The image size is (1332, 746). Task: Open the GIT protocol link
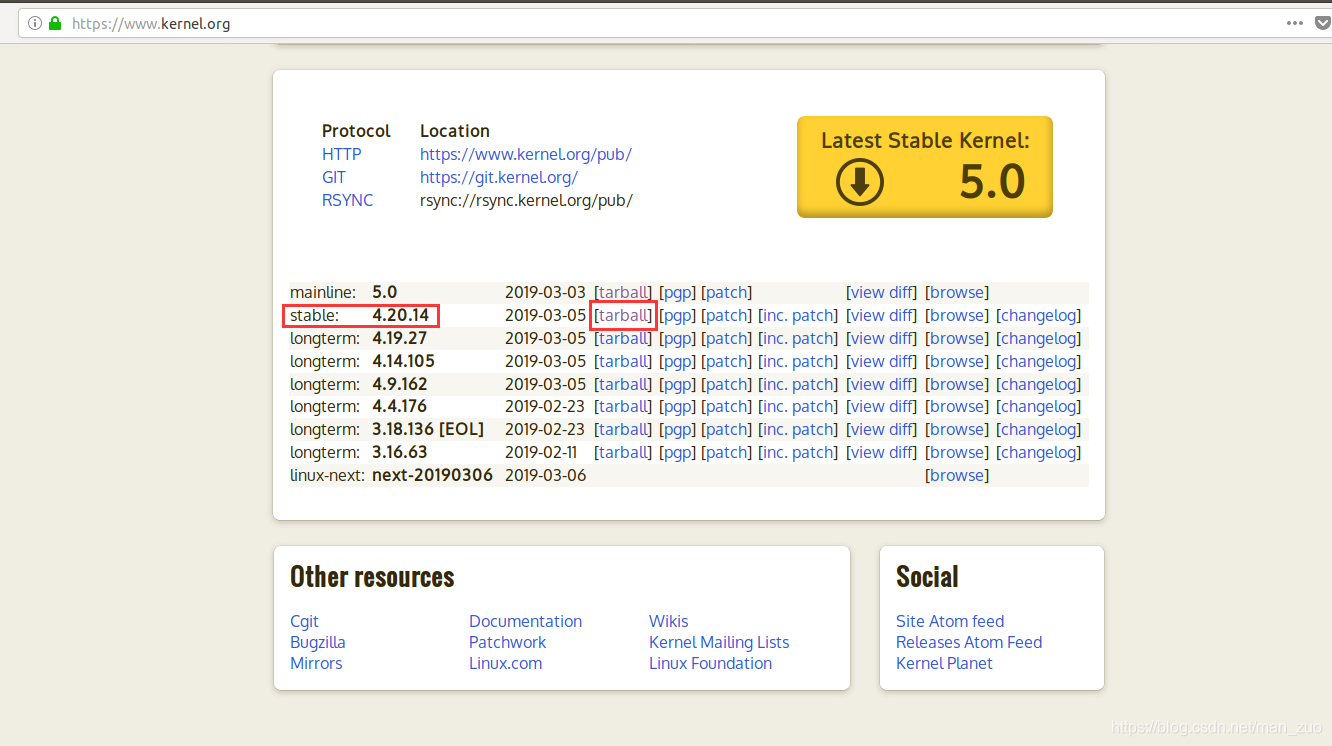[334, 177]
